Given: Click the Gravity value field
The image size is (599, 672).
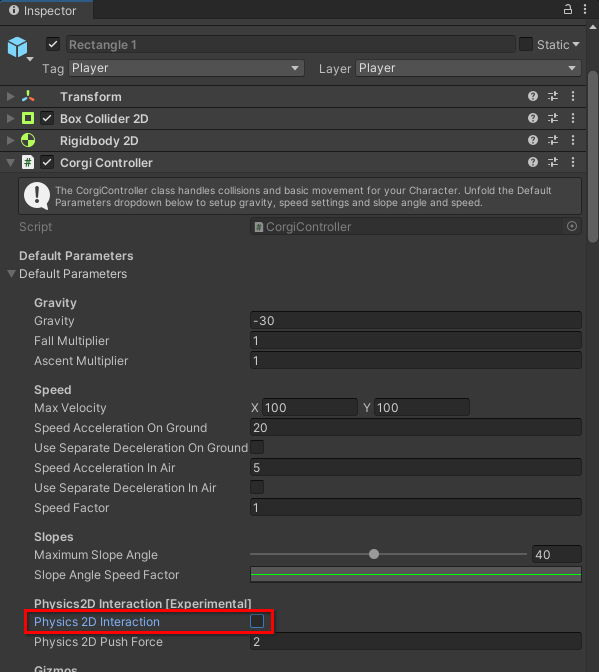Looking at the screenshot, I should tap(416, 320).
